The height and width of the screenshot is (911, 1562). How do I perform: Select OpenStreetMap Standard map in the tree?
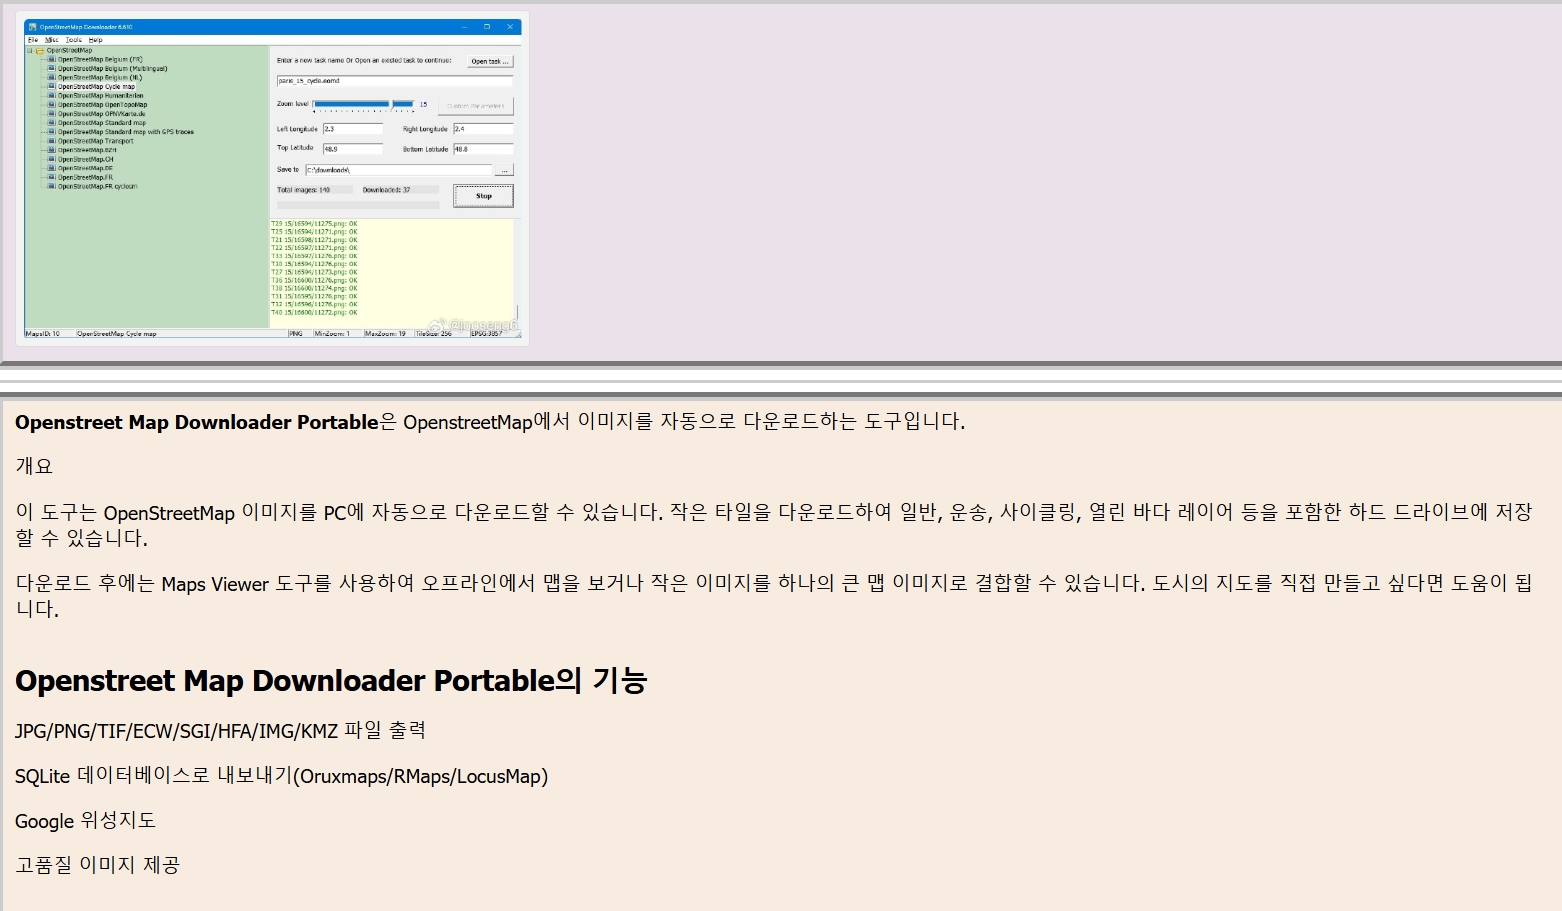click(x=101, y=123)
